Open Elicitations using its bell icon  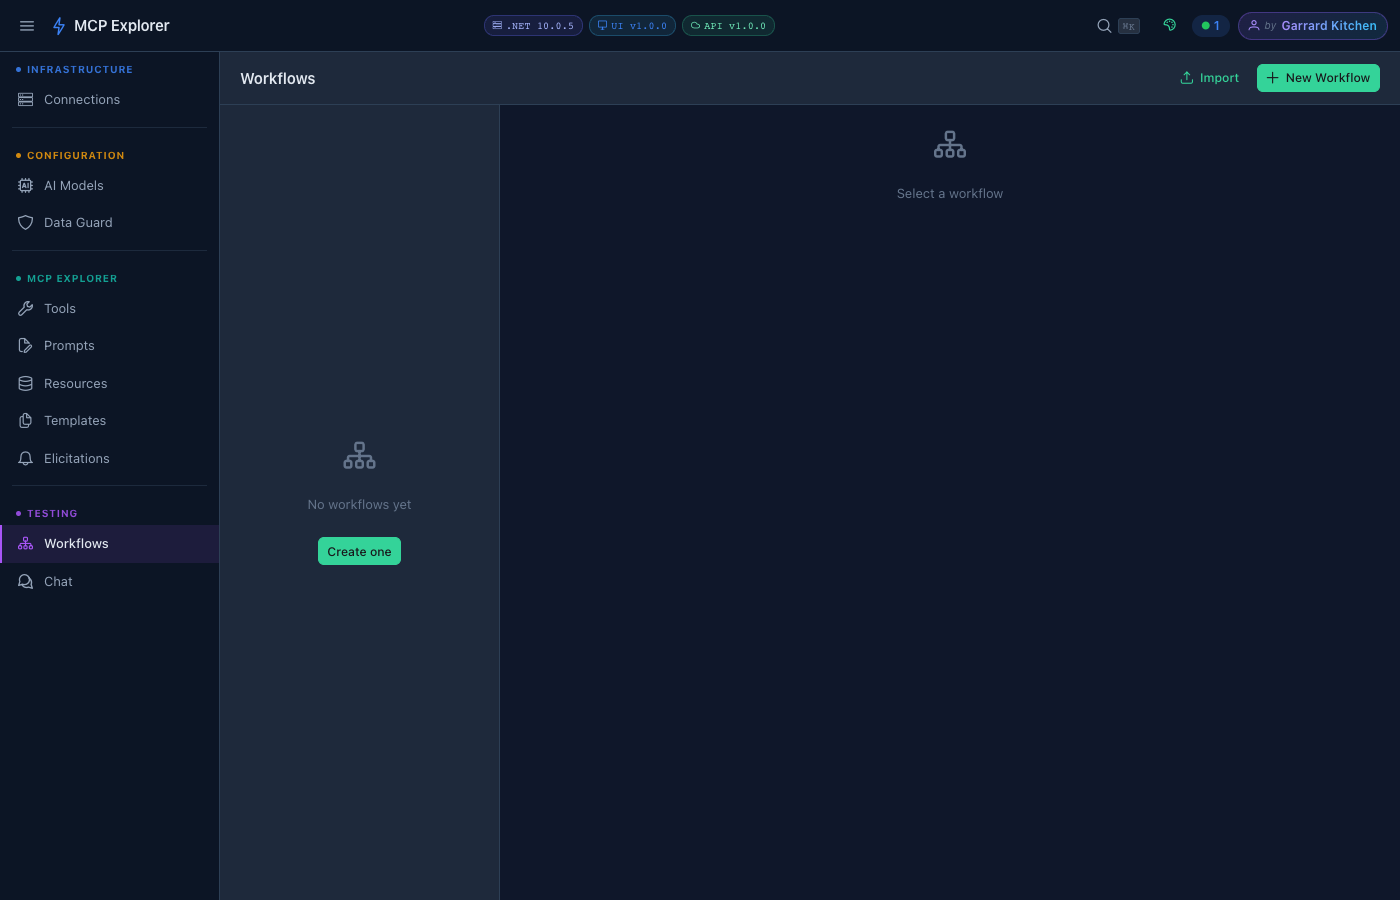[26, 458]
